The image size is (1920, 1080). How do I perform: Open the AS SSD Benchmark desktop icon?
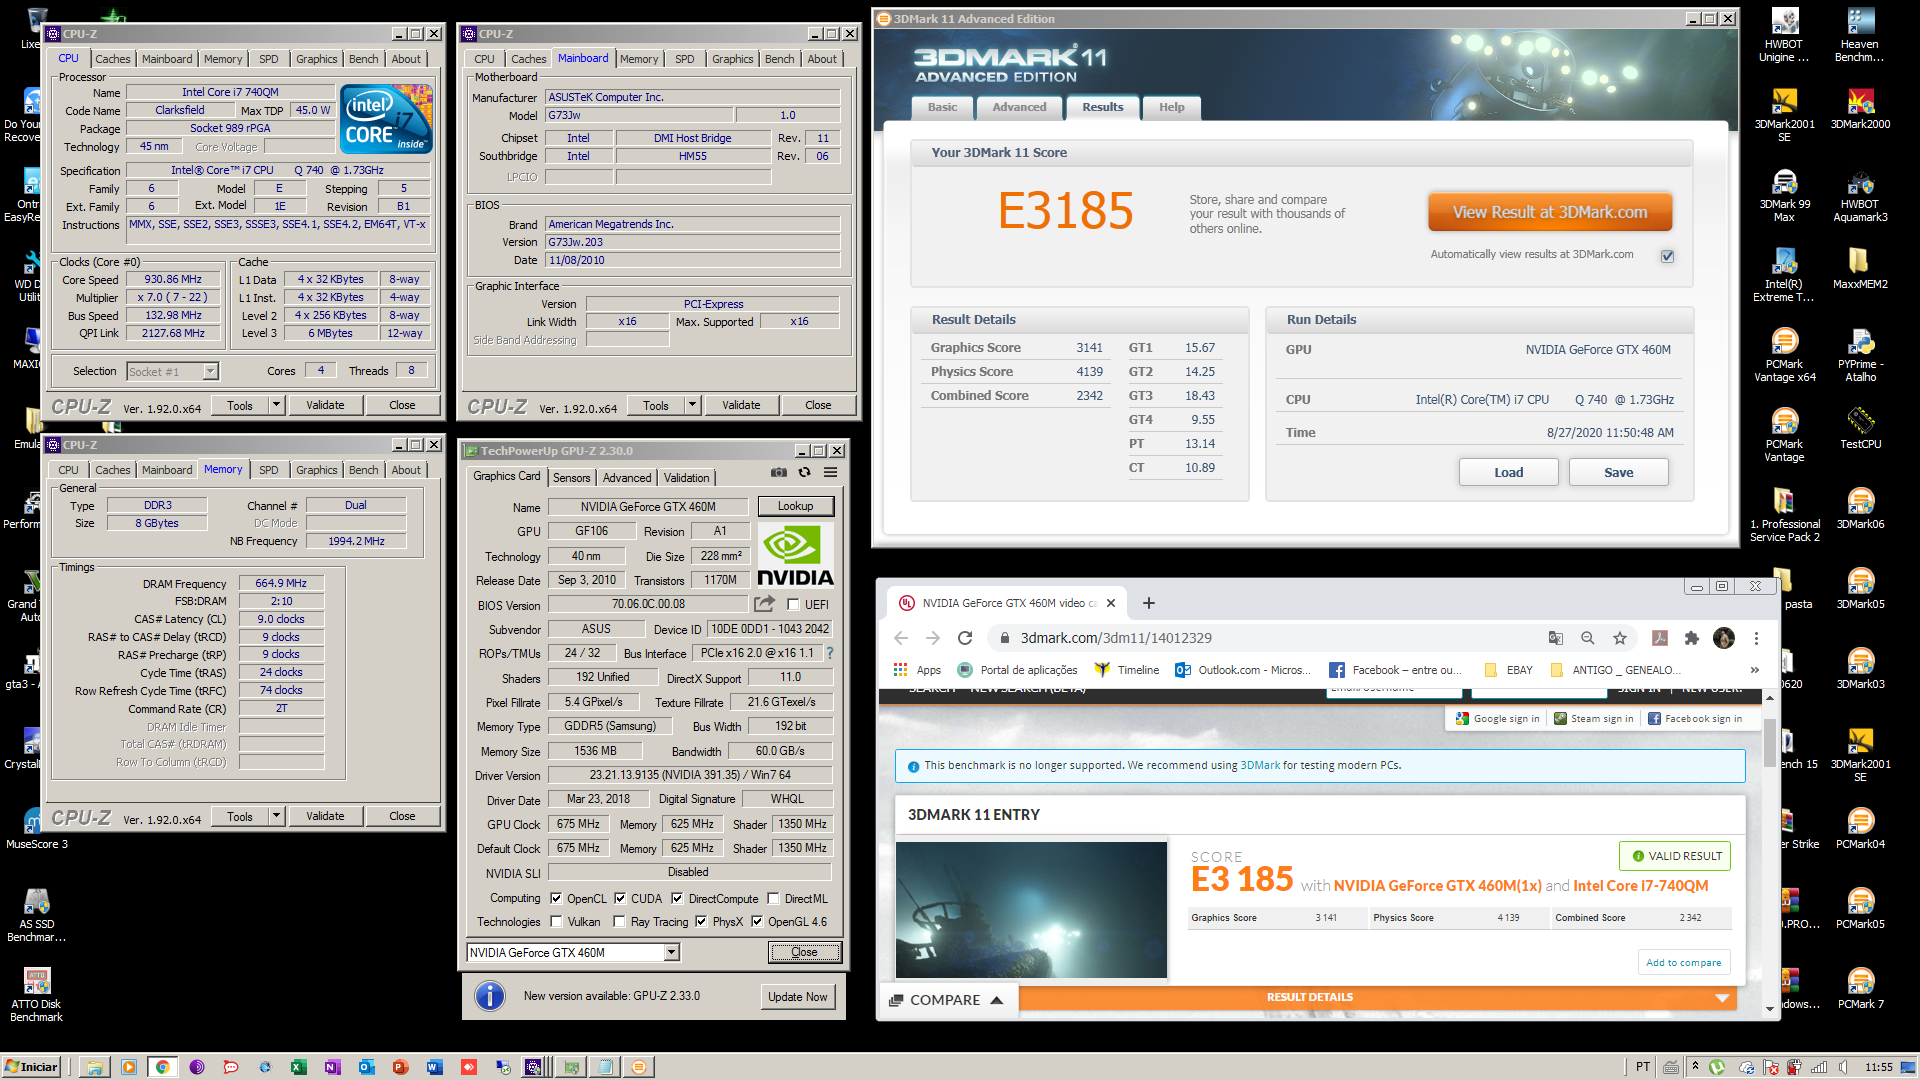pos(37,915)
